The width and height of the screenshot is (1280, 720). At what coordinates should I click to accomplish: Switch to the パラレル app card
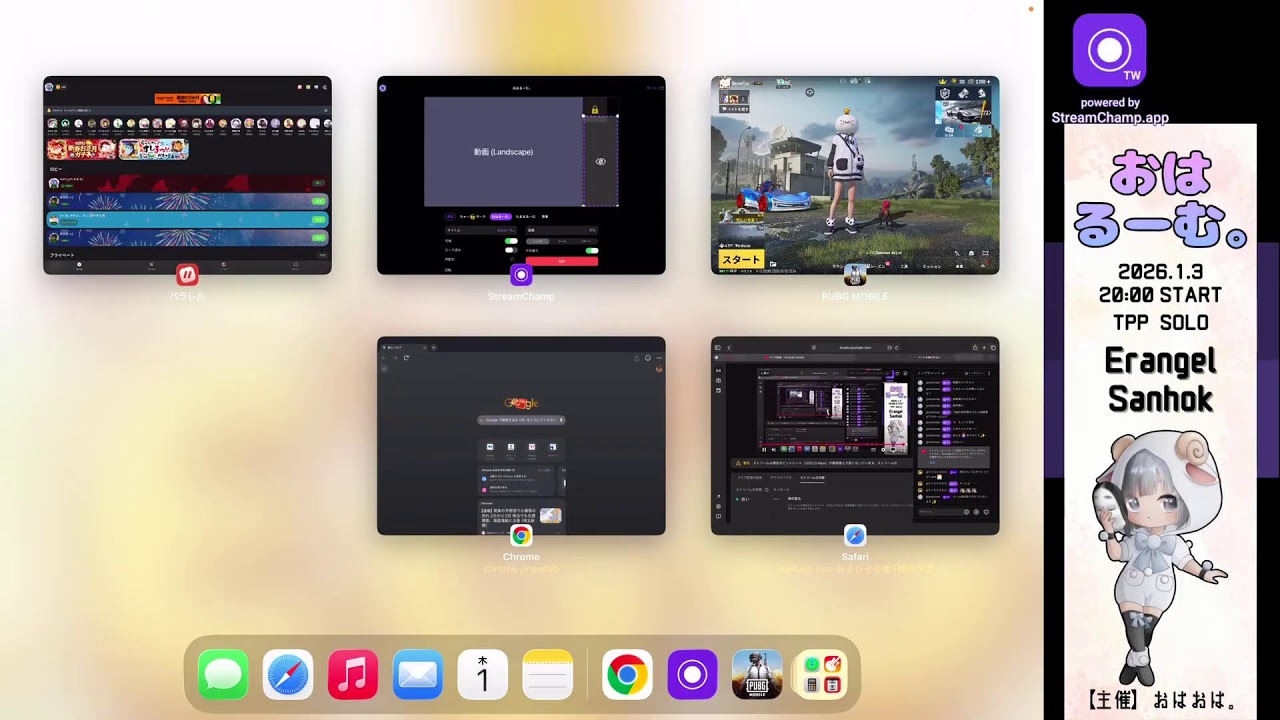point(187,175)
